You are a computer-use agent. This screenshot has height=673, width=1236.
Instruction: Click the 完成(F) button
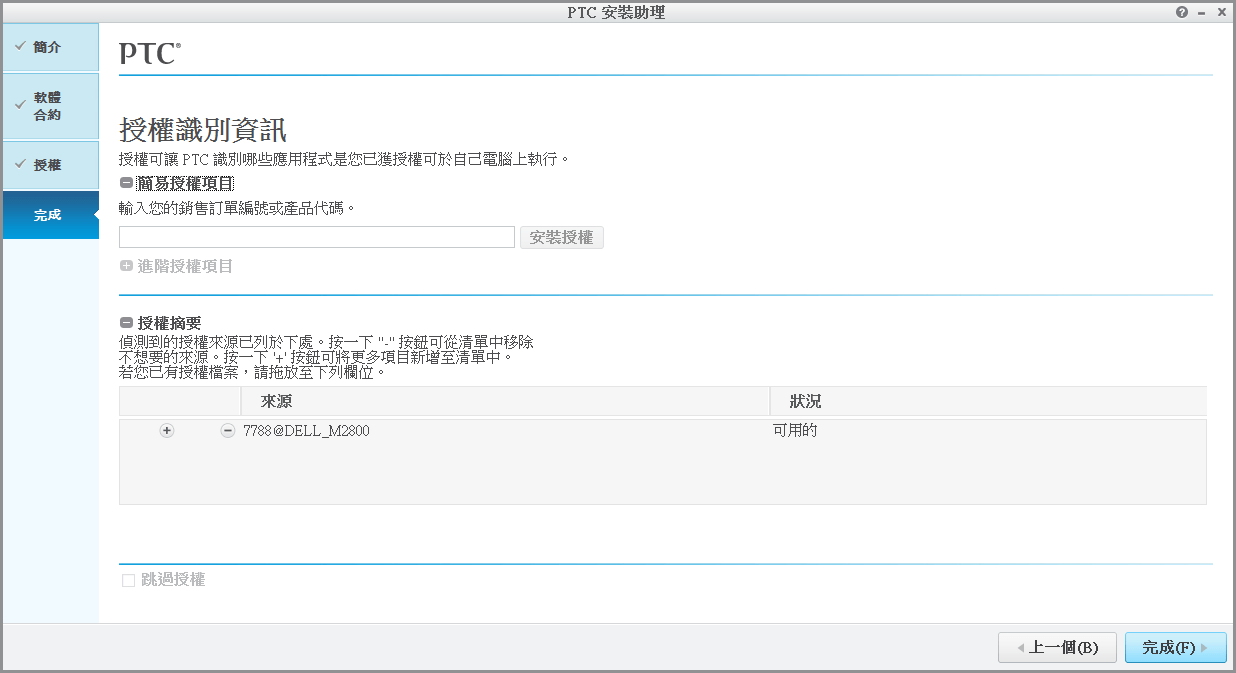(1175, 647)
